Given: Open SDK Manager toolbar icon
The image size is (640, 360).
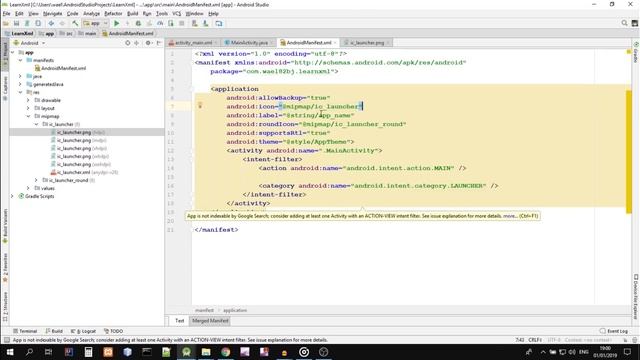Looking at the screenshot, I should point(206,23).
